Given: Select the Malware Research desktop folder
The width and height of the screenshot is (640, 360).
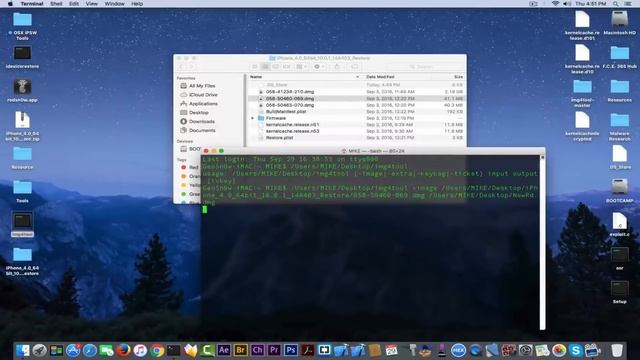Looking at the screenshot, I should click(620, 127).
